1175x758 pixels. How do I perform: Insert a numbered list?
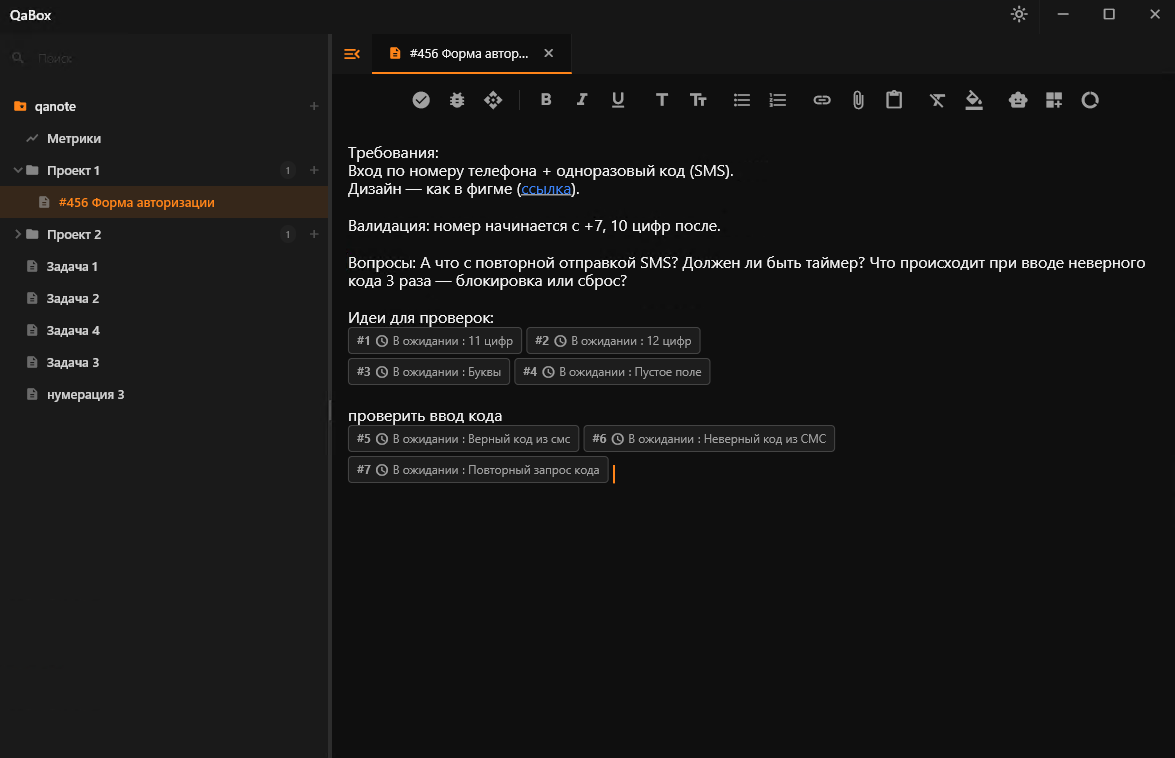point(778,100)
